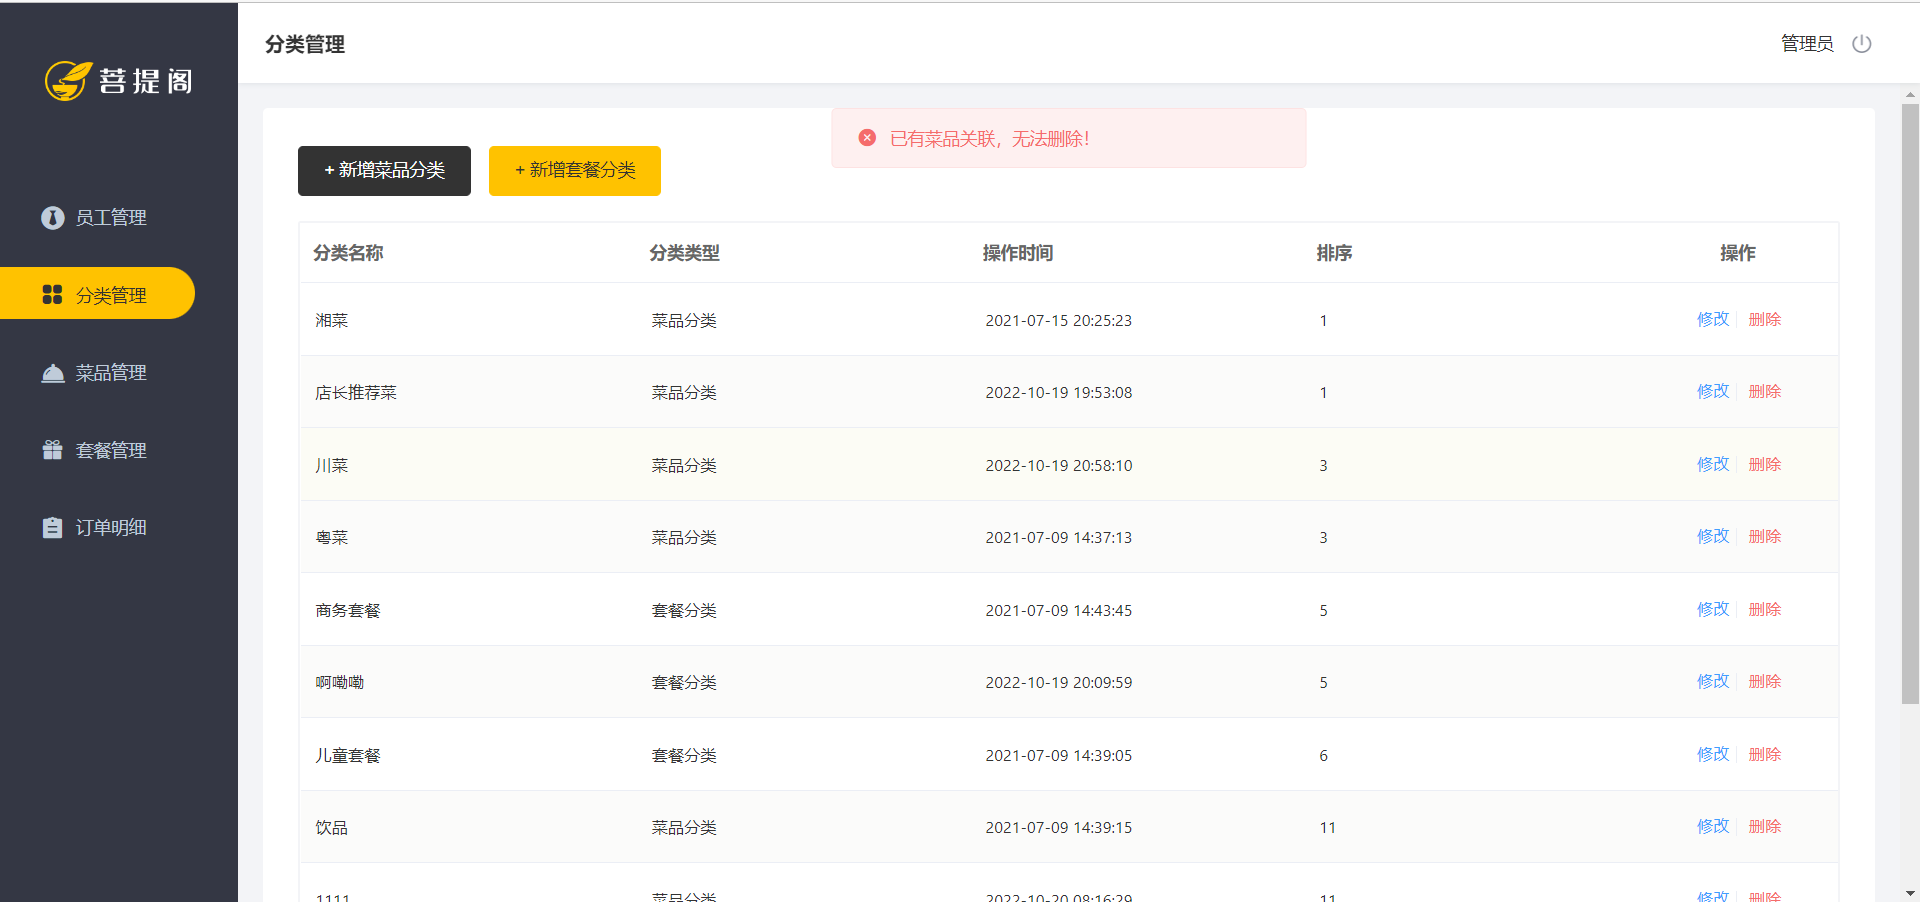
Task: Click 新增套餐分类 button
Action: click(x=575, y=171)
